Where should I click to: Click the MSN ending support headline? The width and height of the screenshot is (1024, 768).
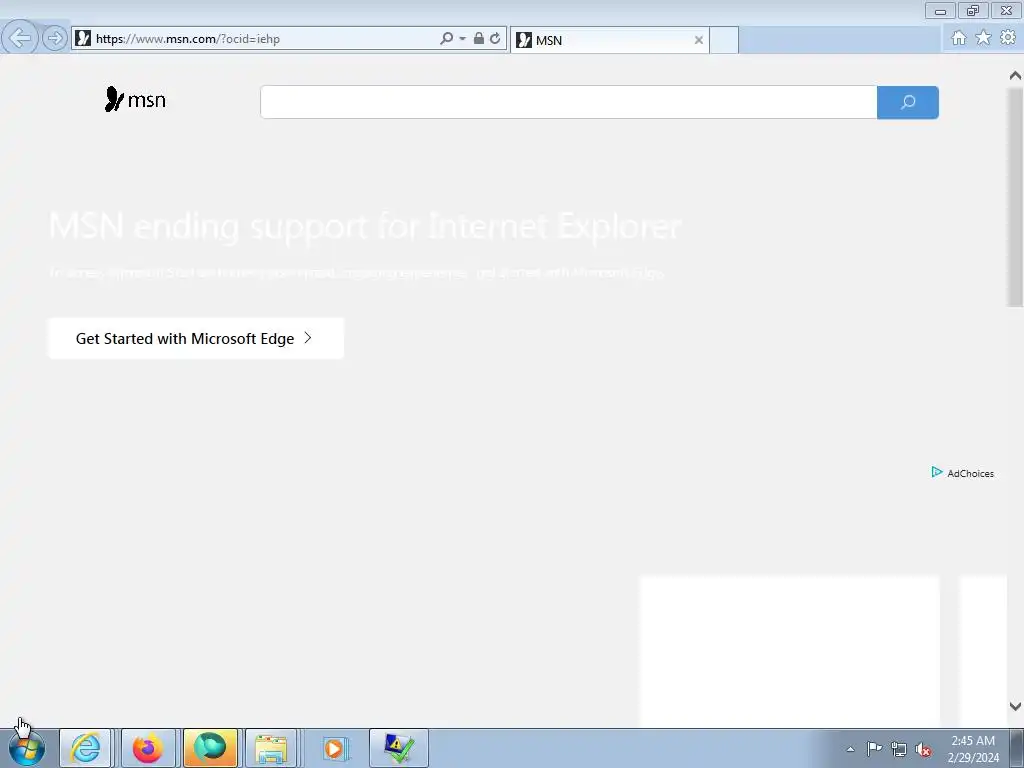[365, 226]
